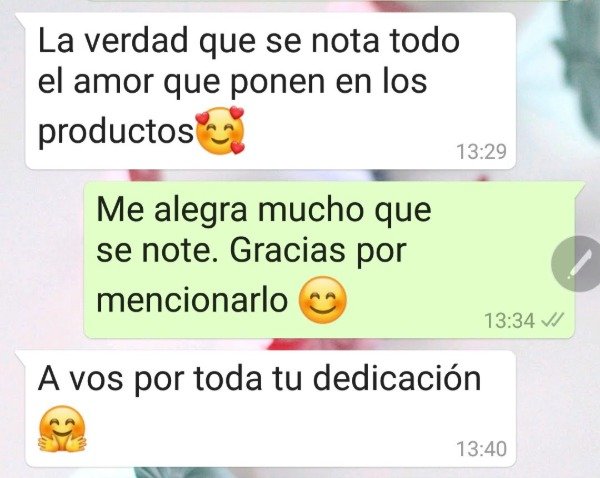Viewport: 600px width, 478px height.
Task: Select message A vos por toda
Action: (270, 408)
